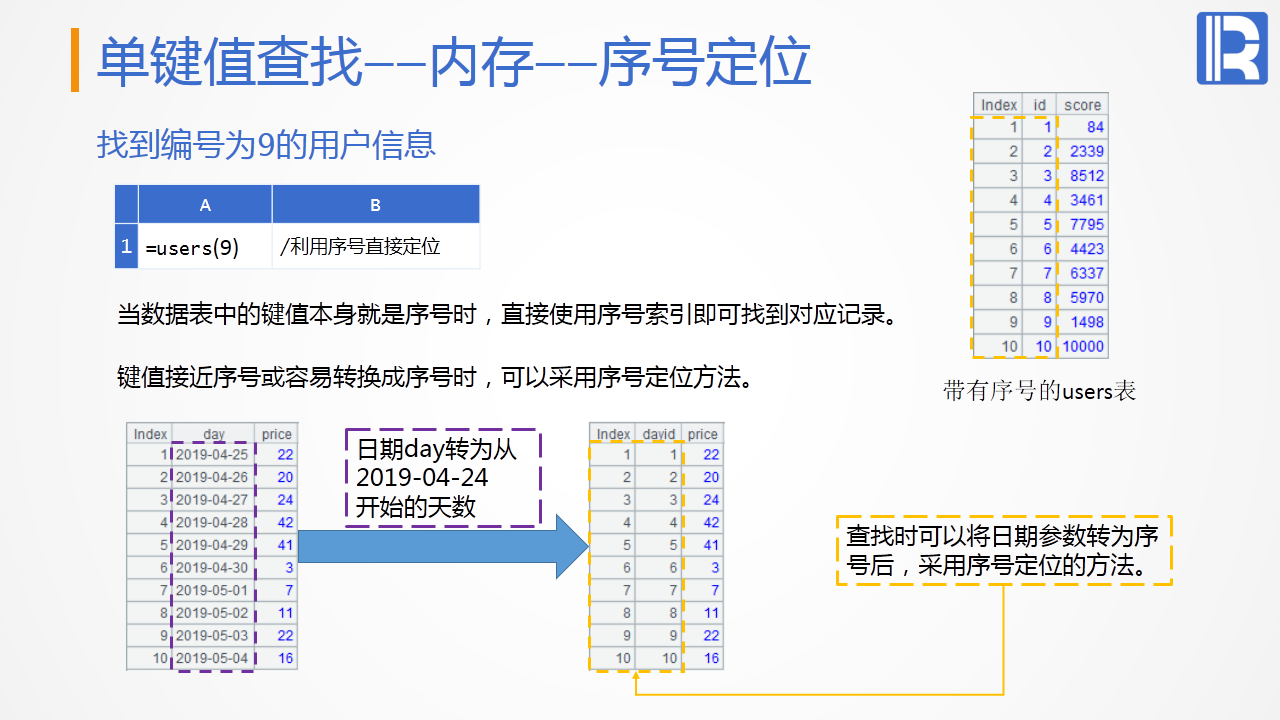Image resolution: width=1280 pixels, height=720 pixels.
Task: Click the yellow note 查找时可以将日期参数转为序号后
Action: (x=1003, y=550)
